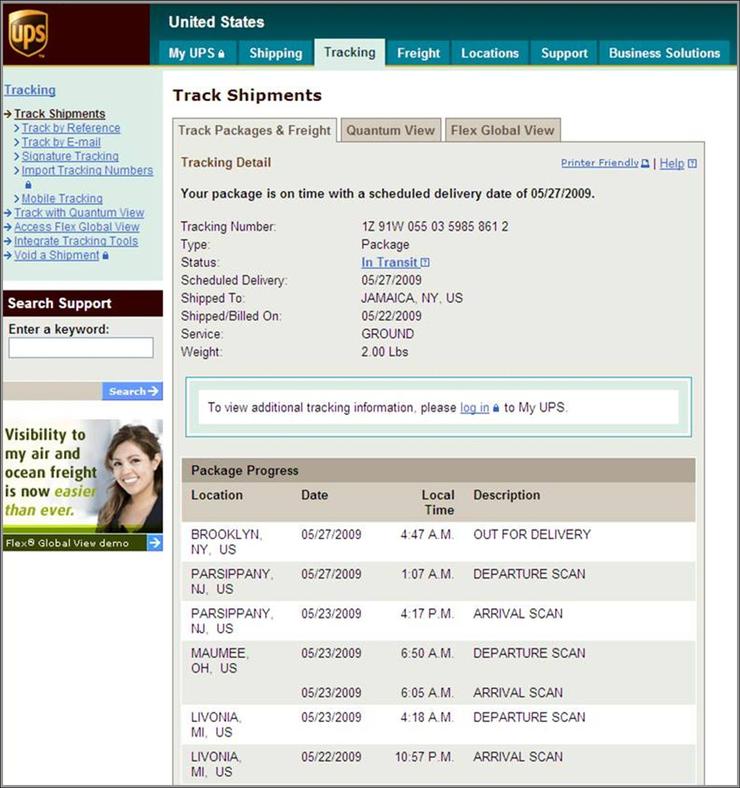The height and width of the screenshot is (788, 740).
Task: Open Integrate Tracking Tools link
Action: [76, 241]
